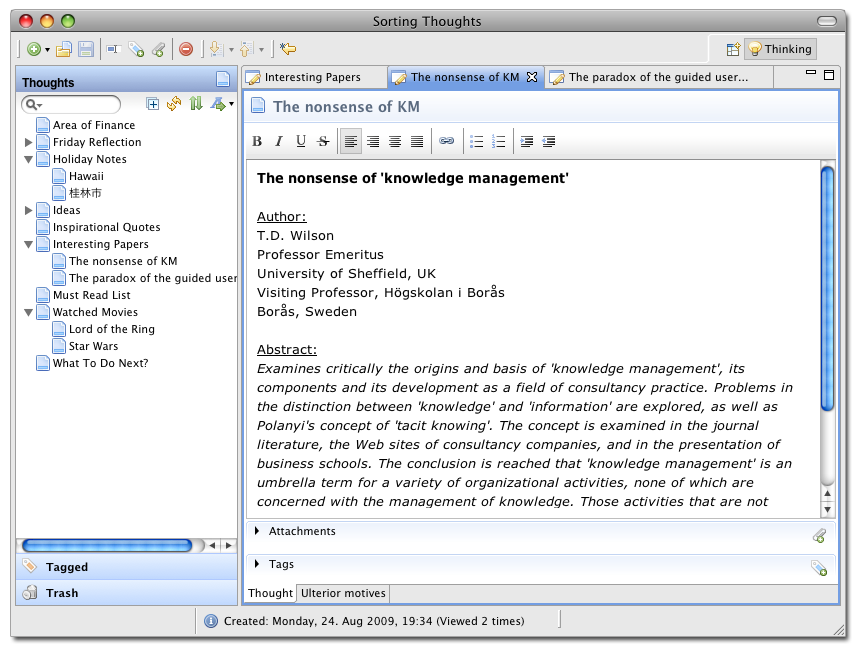
Task: Toggle bold formatting
Action: click(257, 142)
